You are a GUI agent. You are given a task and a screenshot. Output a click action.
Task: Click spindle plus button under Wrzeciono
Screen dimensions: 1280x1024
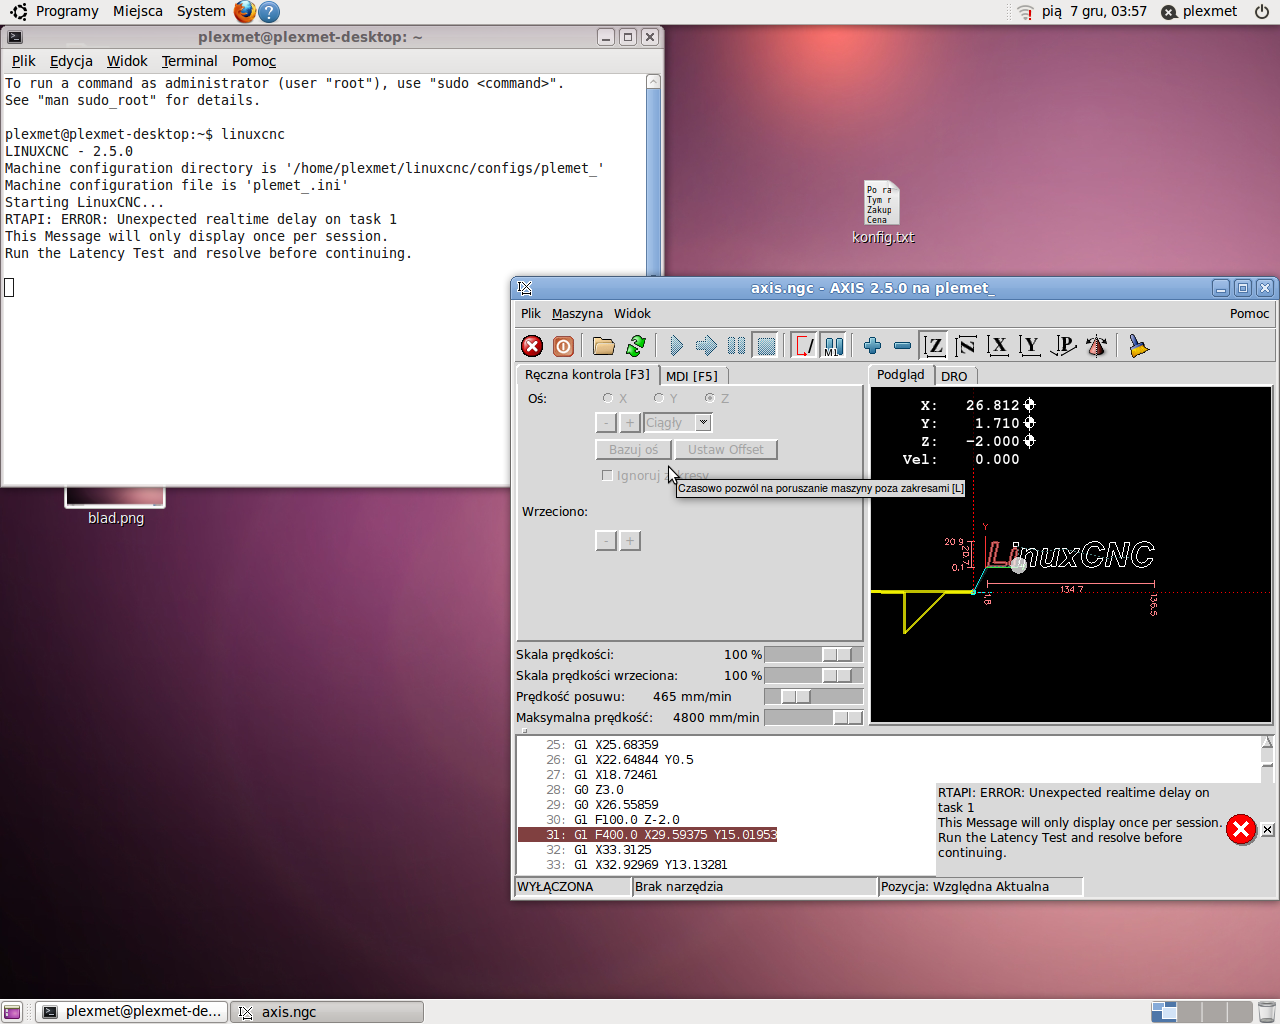[x=630, y=541]
